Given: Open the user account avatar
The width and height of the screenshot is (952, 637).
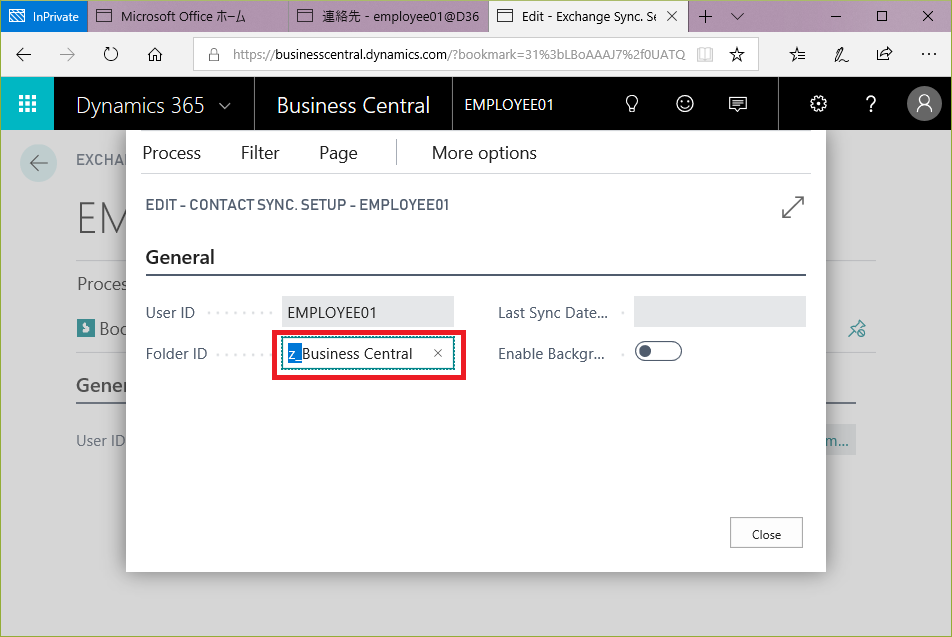Looking at the screenshot, I should (x=924, y=104).
